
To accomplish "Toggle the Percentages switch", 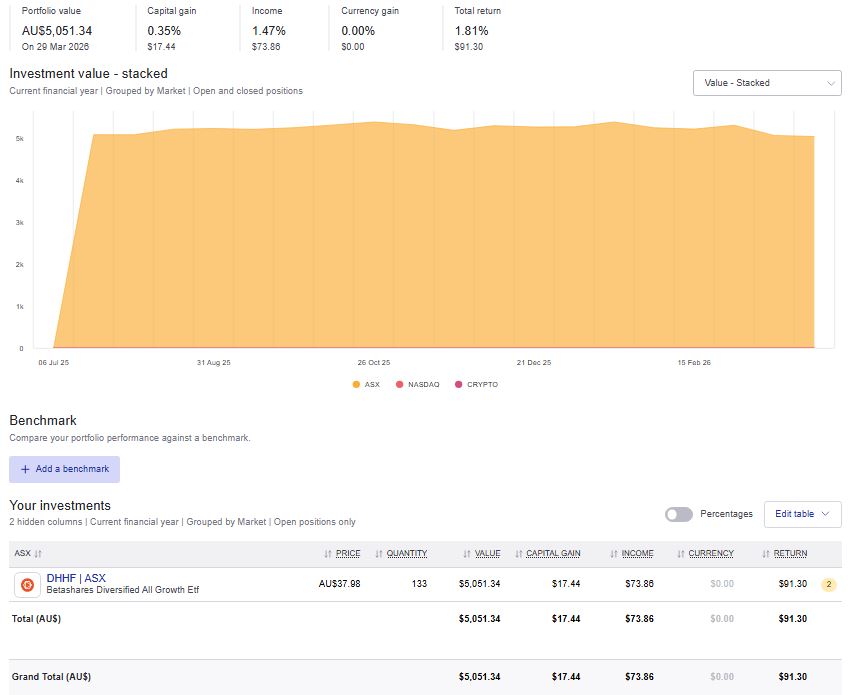I will [x=678, y=514].
